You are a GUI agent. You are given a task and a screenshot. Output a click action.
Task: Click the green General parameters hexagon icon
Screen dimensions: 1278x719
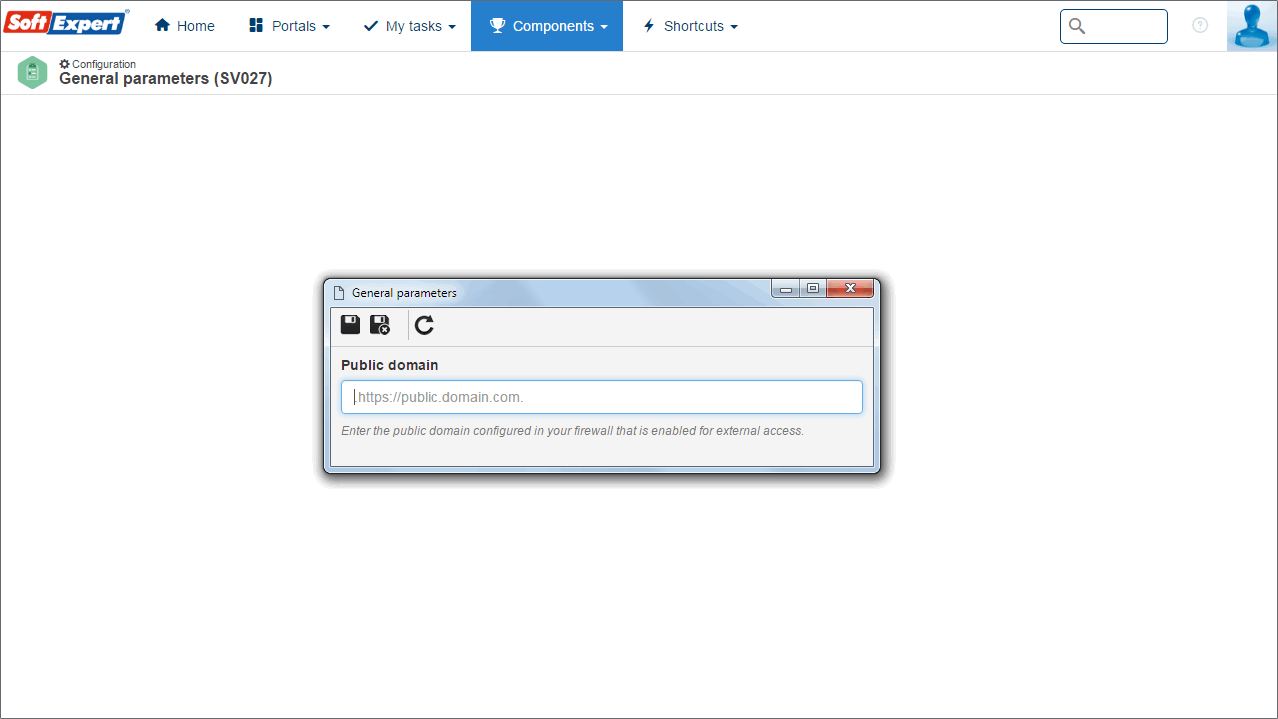click(x=33, y=73)
